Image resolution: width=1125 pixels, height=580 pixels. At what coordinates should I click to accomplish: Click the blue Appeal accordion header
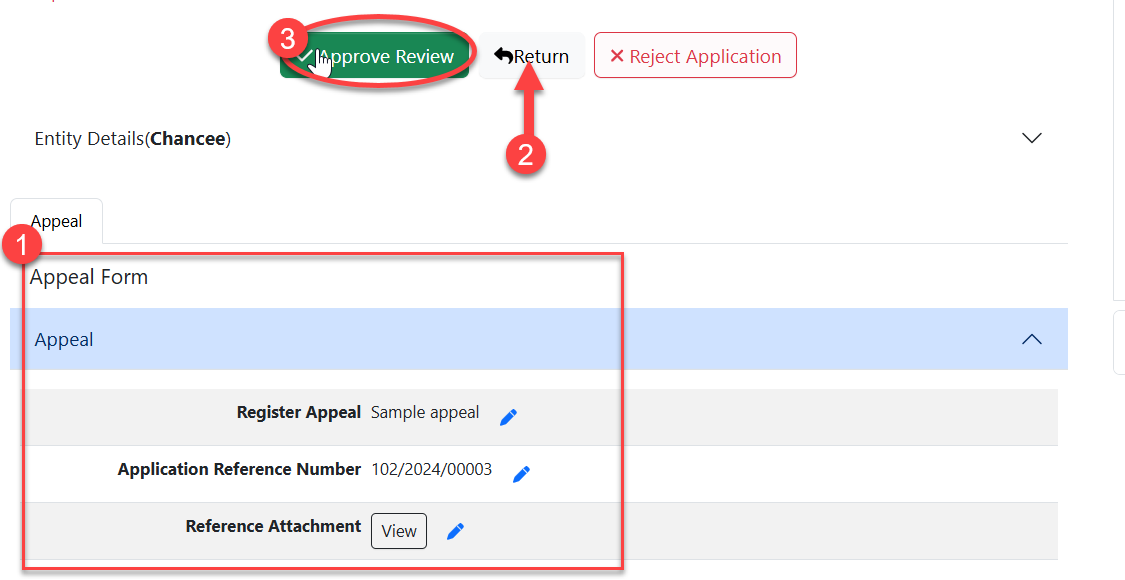point(500,340)
